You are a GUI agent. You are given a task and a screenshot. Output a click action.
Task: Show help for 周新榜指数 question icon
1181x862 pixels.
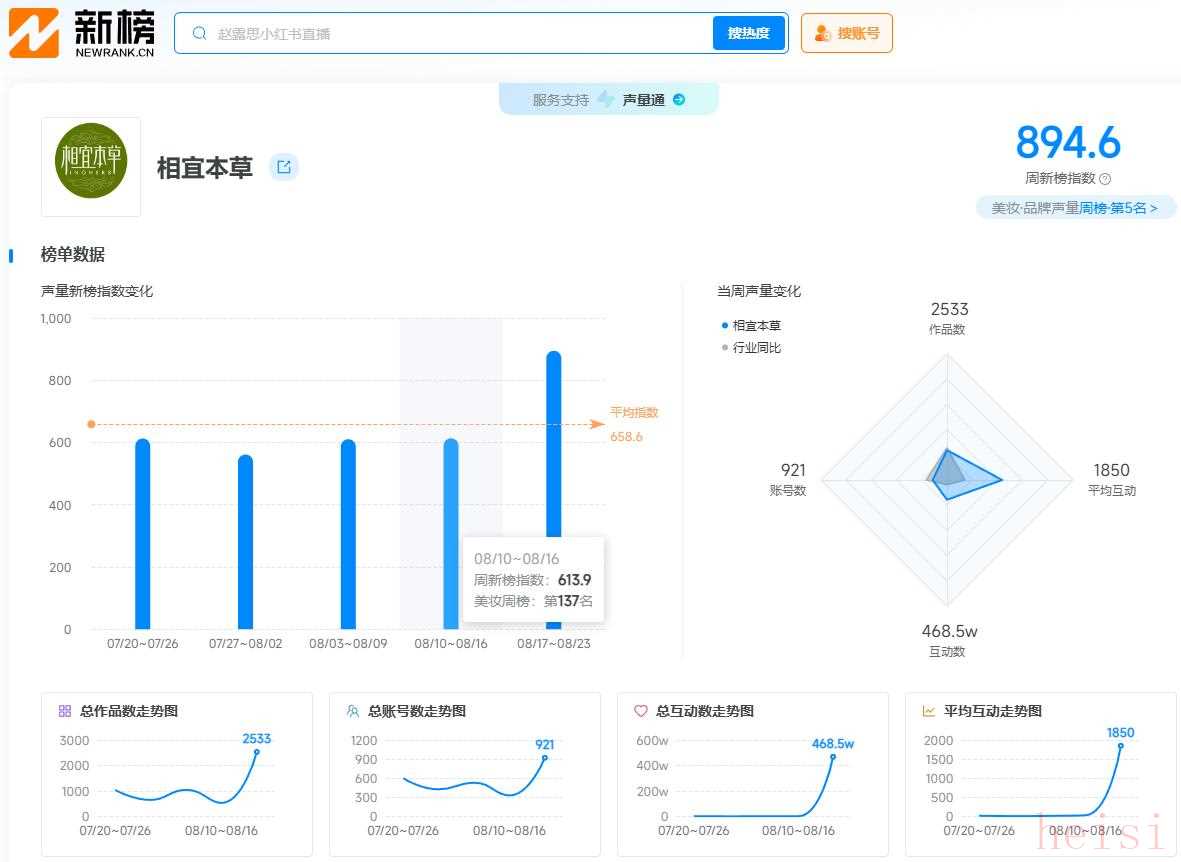(x=1105, y=179)
